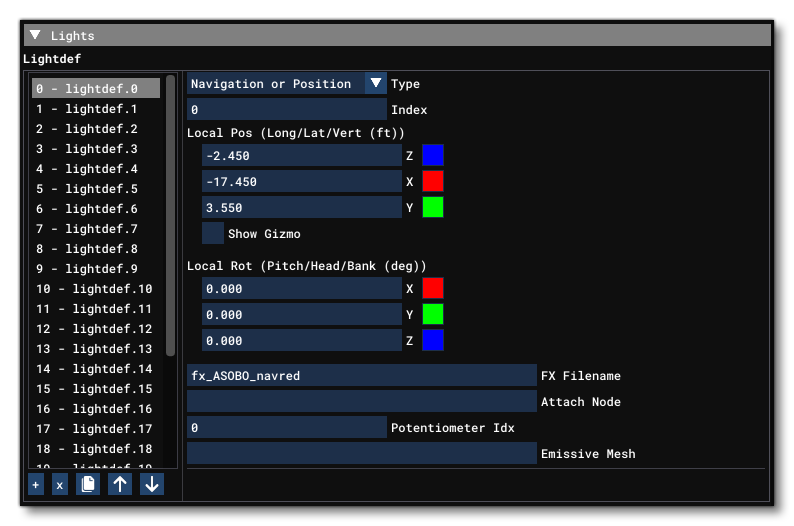The width and height of the screenshot is (794, 526).
Task: Click the green Y swatch under Local Pos
Action: pos(433,207)
